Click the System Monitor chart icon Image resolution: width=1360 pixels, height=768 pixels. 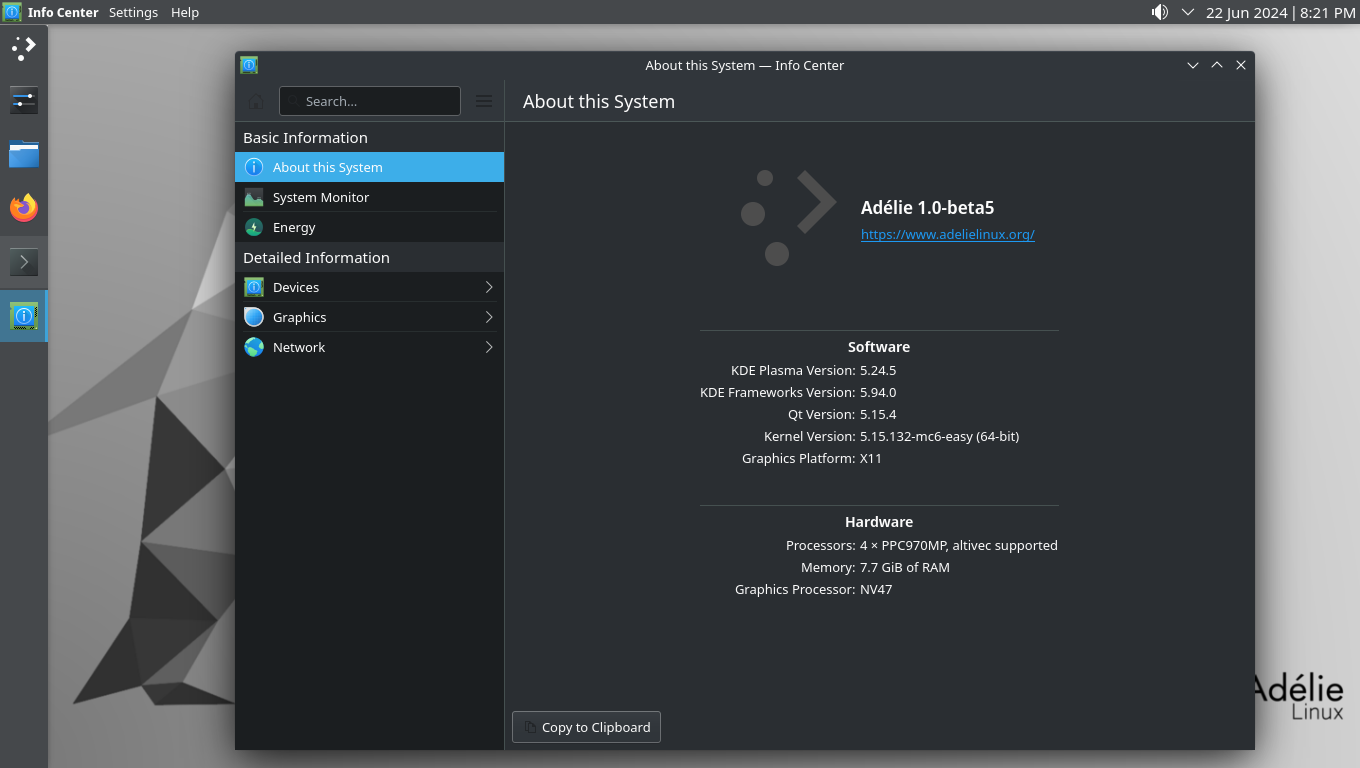[254, 197]
